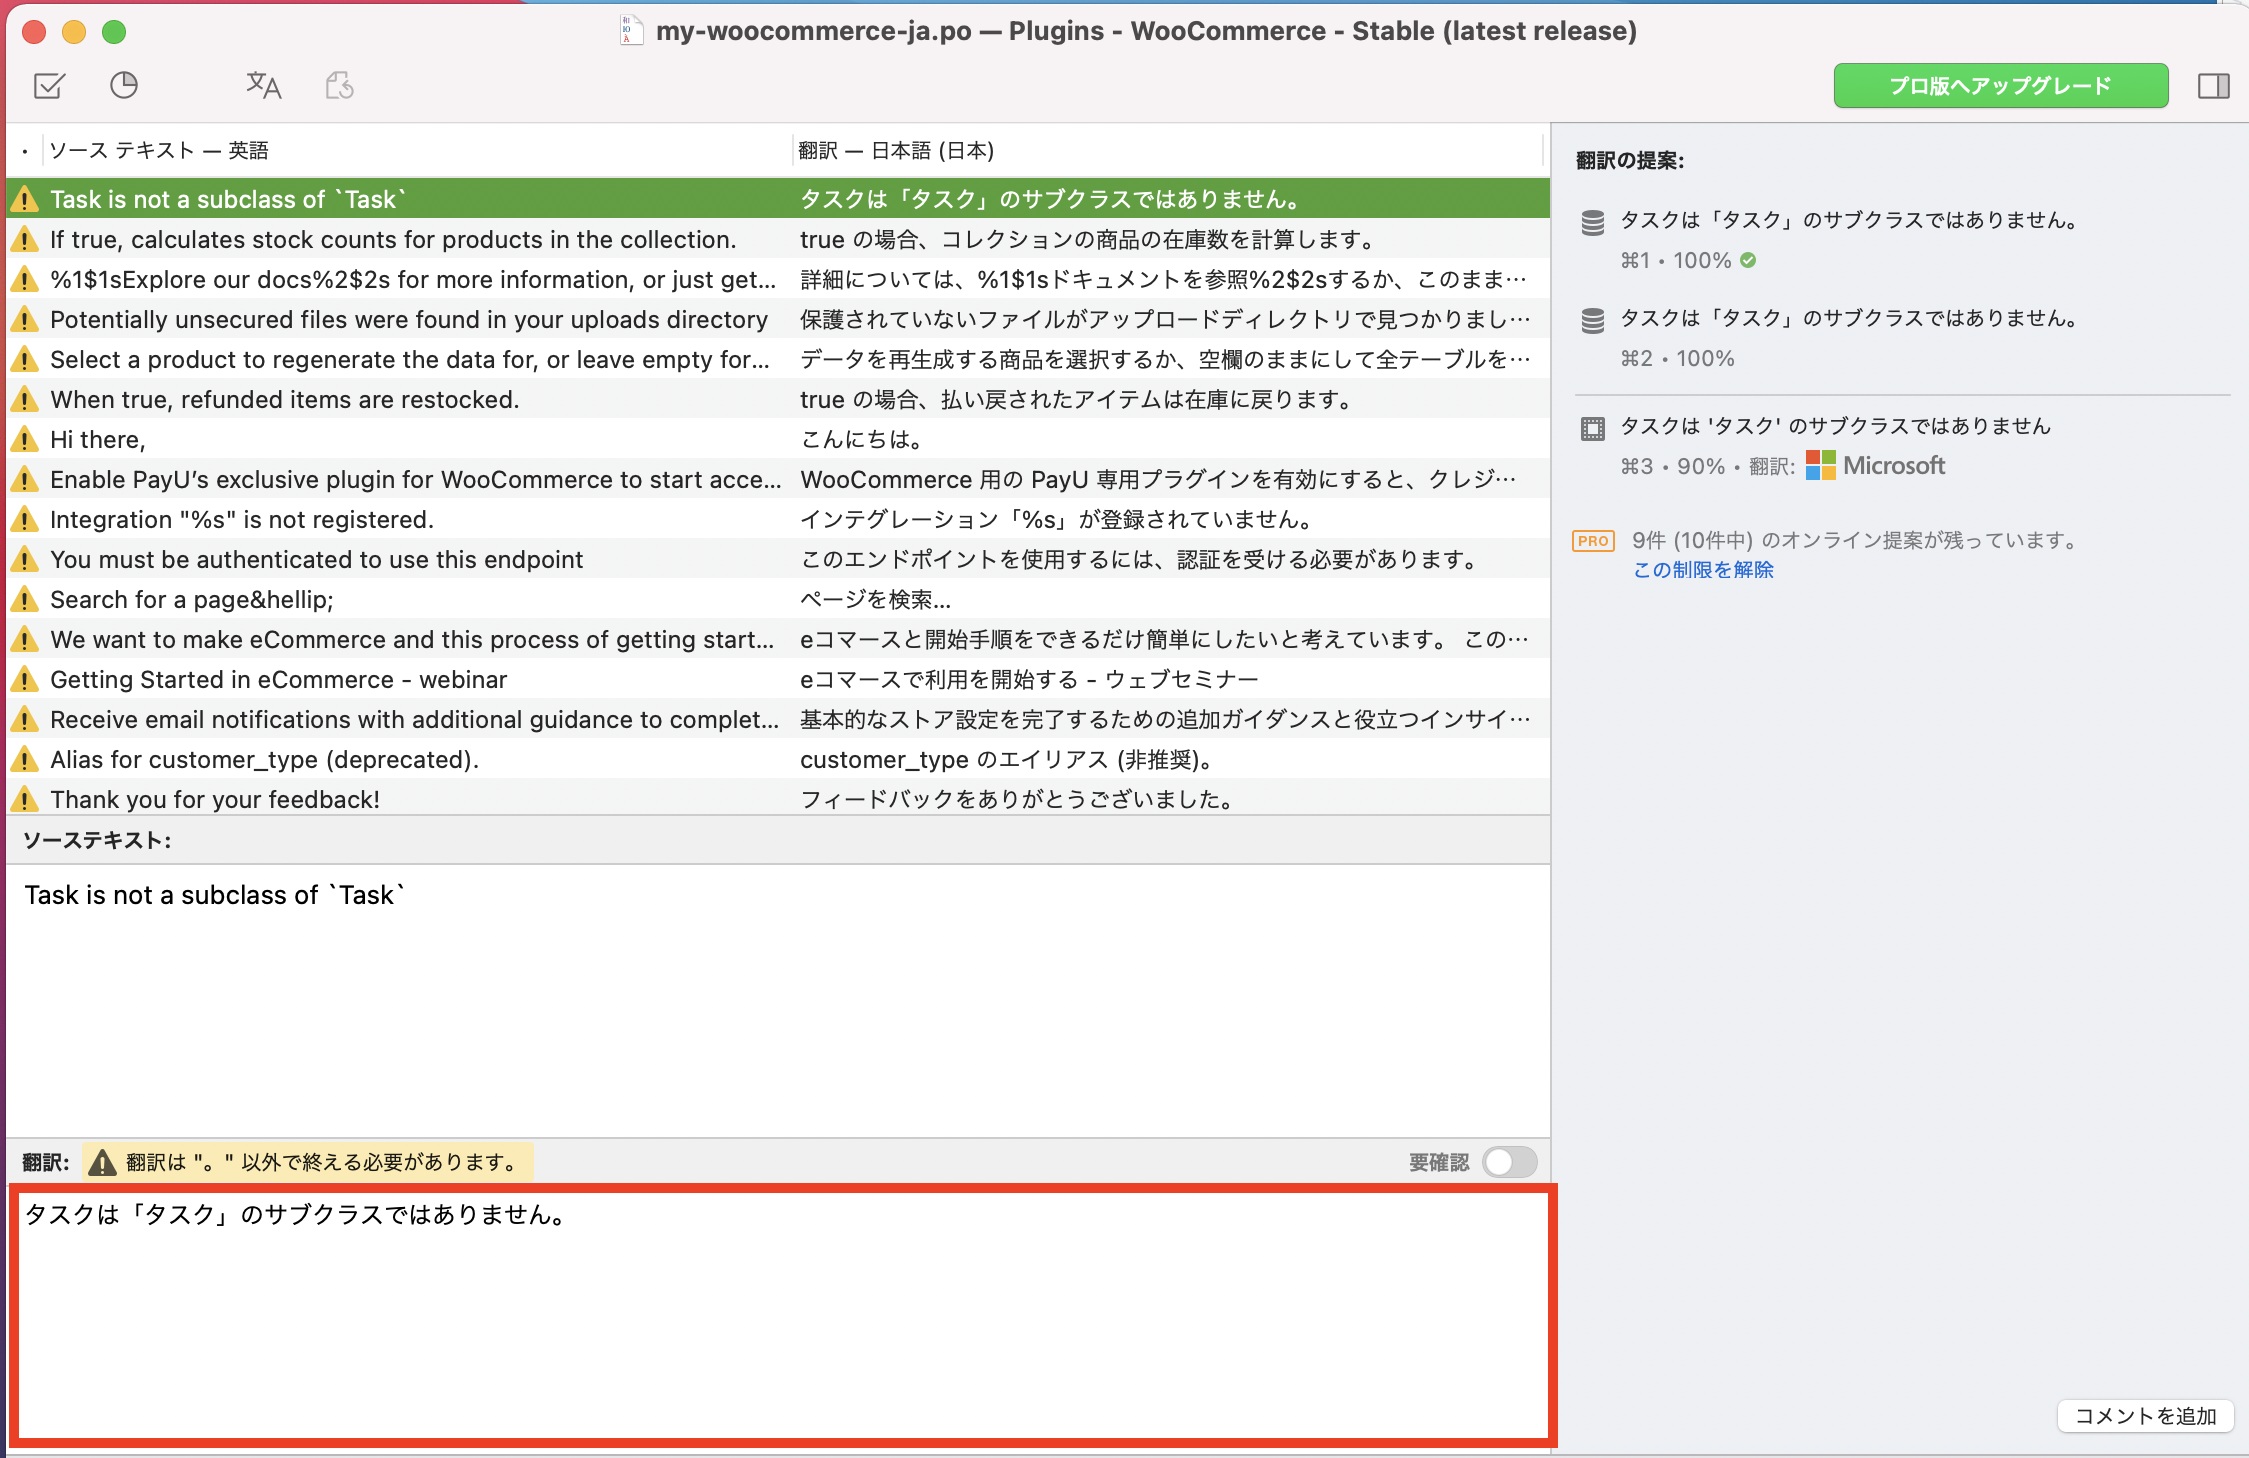Click the translation warning message about '。' ending

[x=307, y=1162]
